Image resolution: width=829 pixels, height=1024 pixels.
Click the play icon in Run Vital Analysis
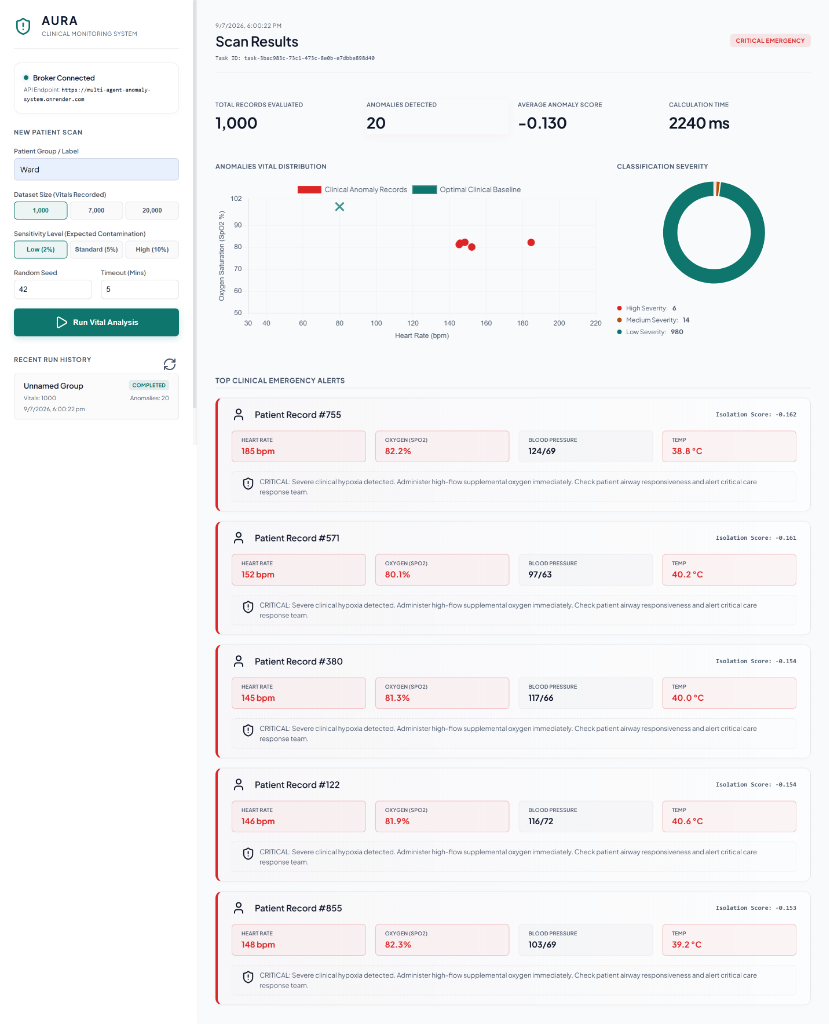pos(61,323)
